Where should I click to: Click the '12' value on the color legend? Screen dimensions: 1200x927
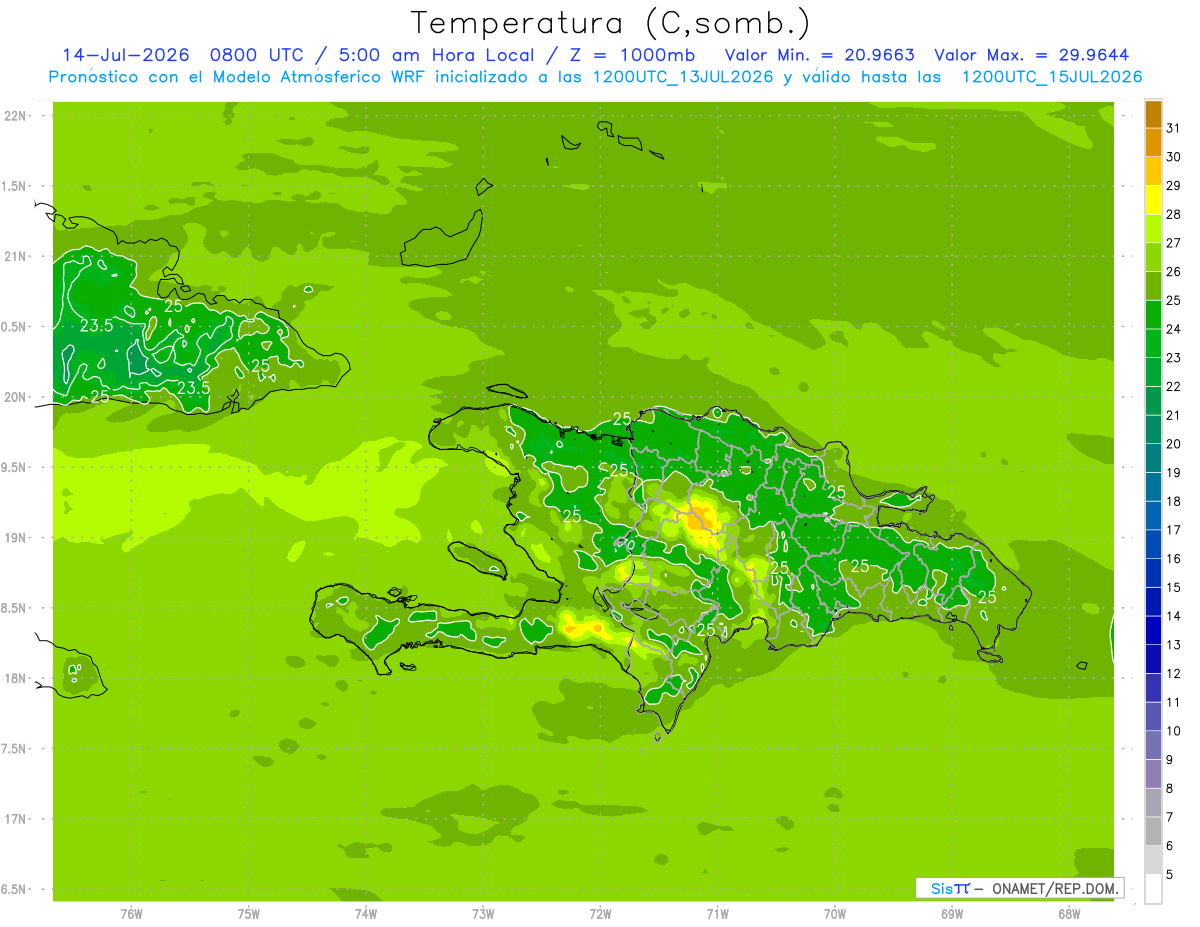point(1174,673)
